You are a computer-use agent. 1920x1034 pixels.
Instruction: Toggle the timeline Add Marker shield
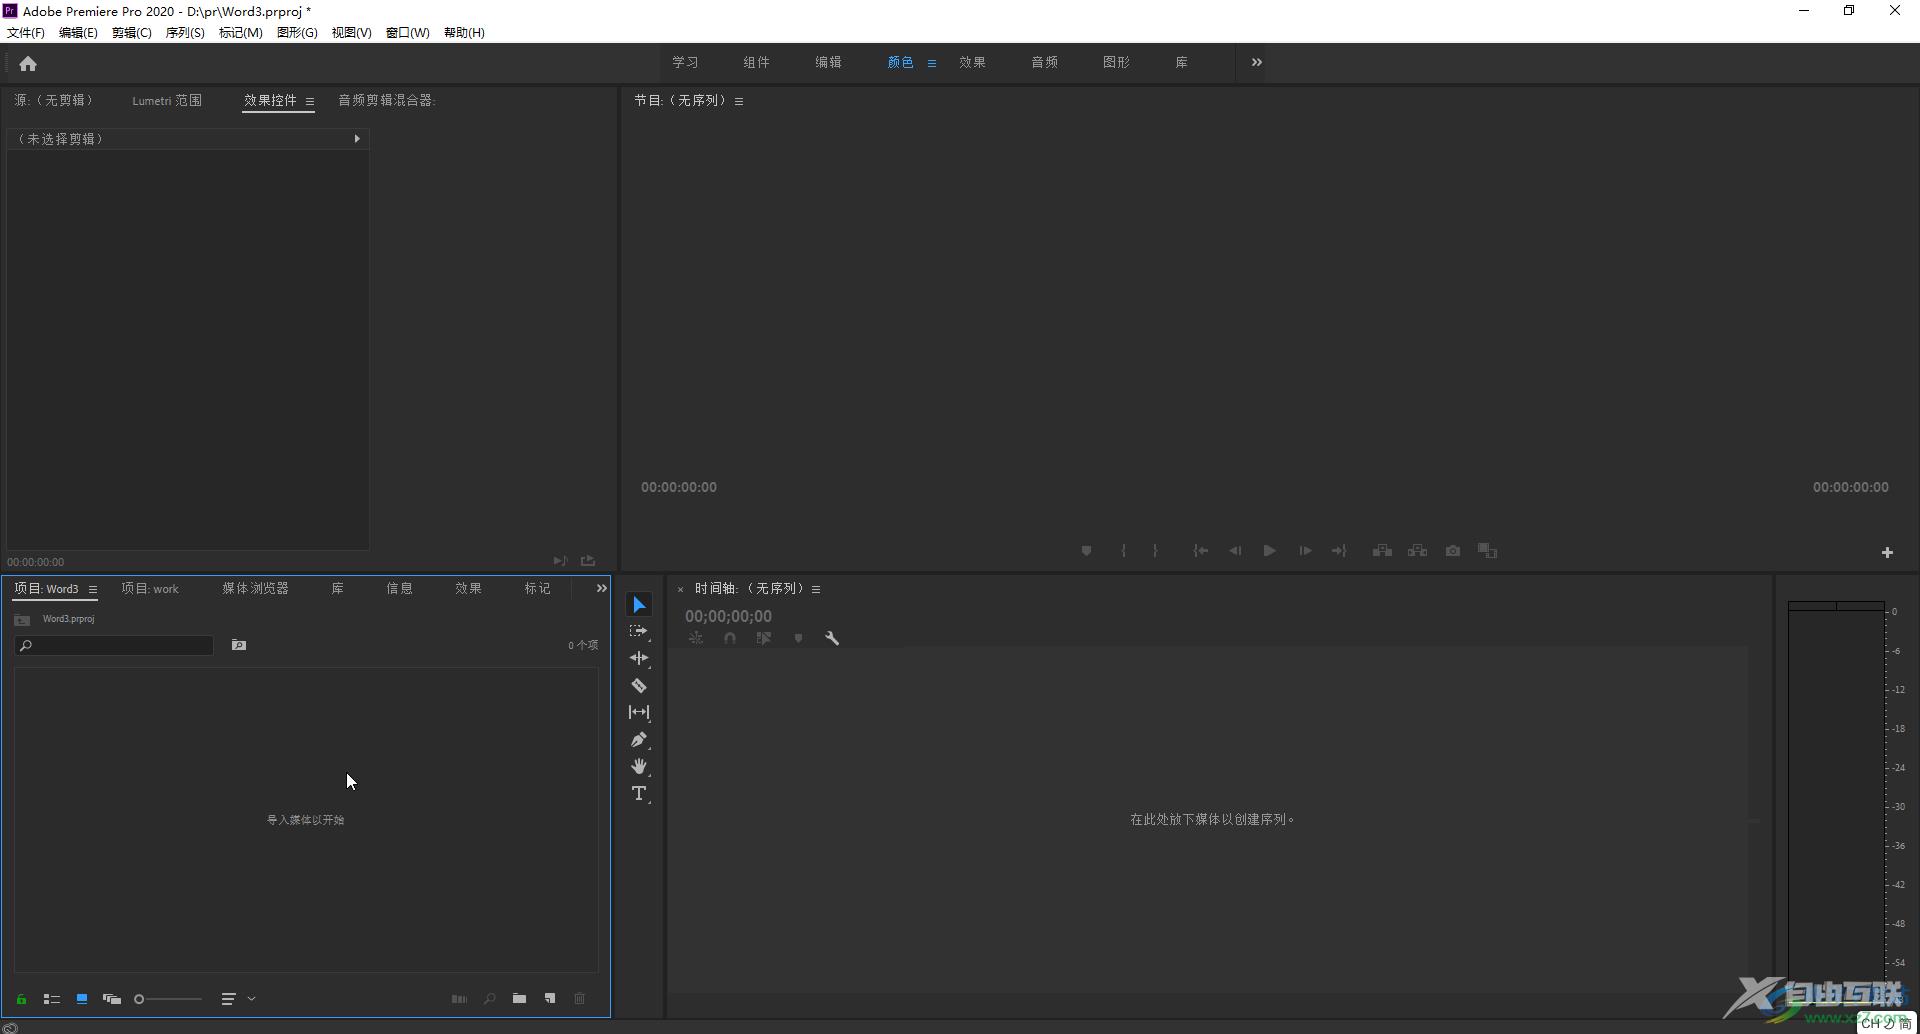(798, 638)
